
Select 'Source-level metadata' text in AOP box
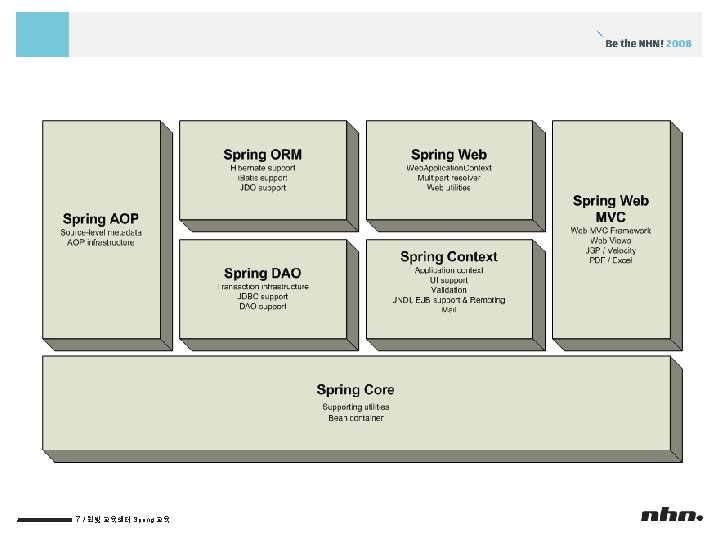point(101,233)
